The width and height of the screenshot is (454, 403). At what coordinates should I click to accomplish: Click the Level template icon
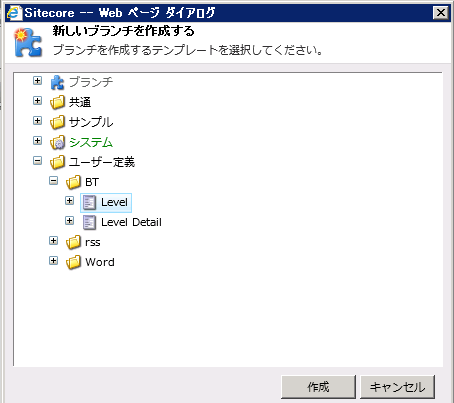pos(89,202)
